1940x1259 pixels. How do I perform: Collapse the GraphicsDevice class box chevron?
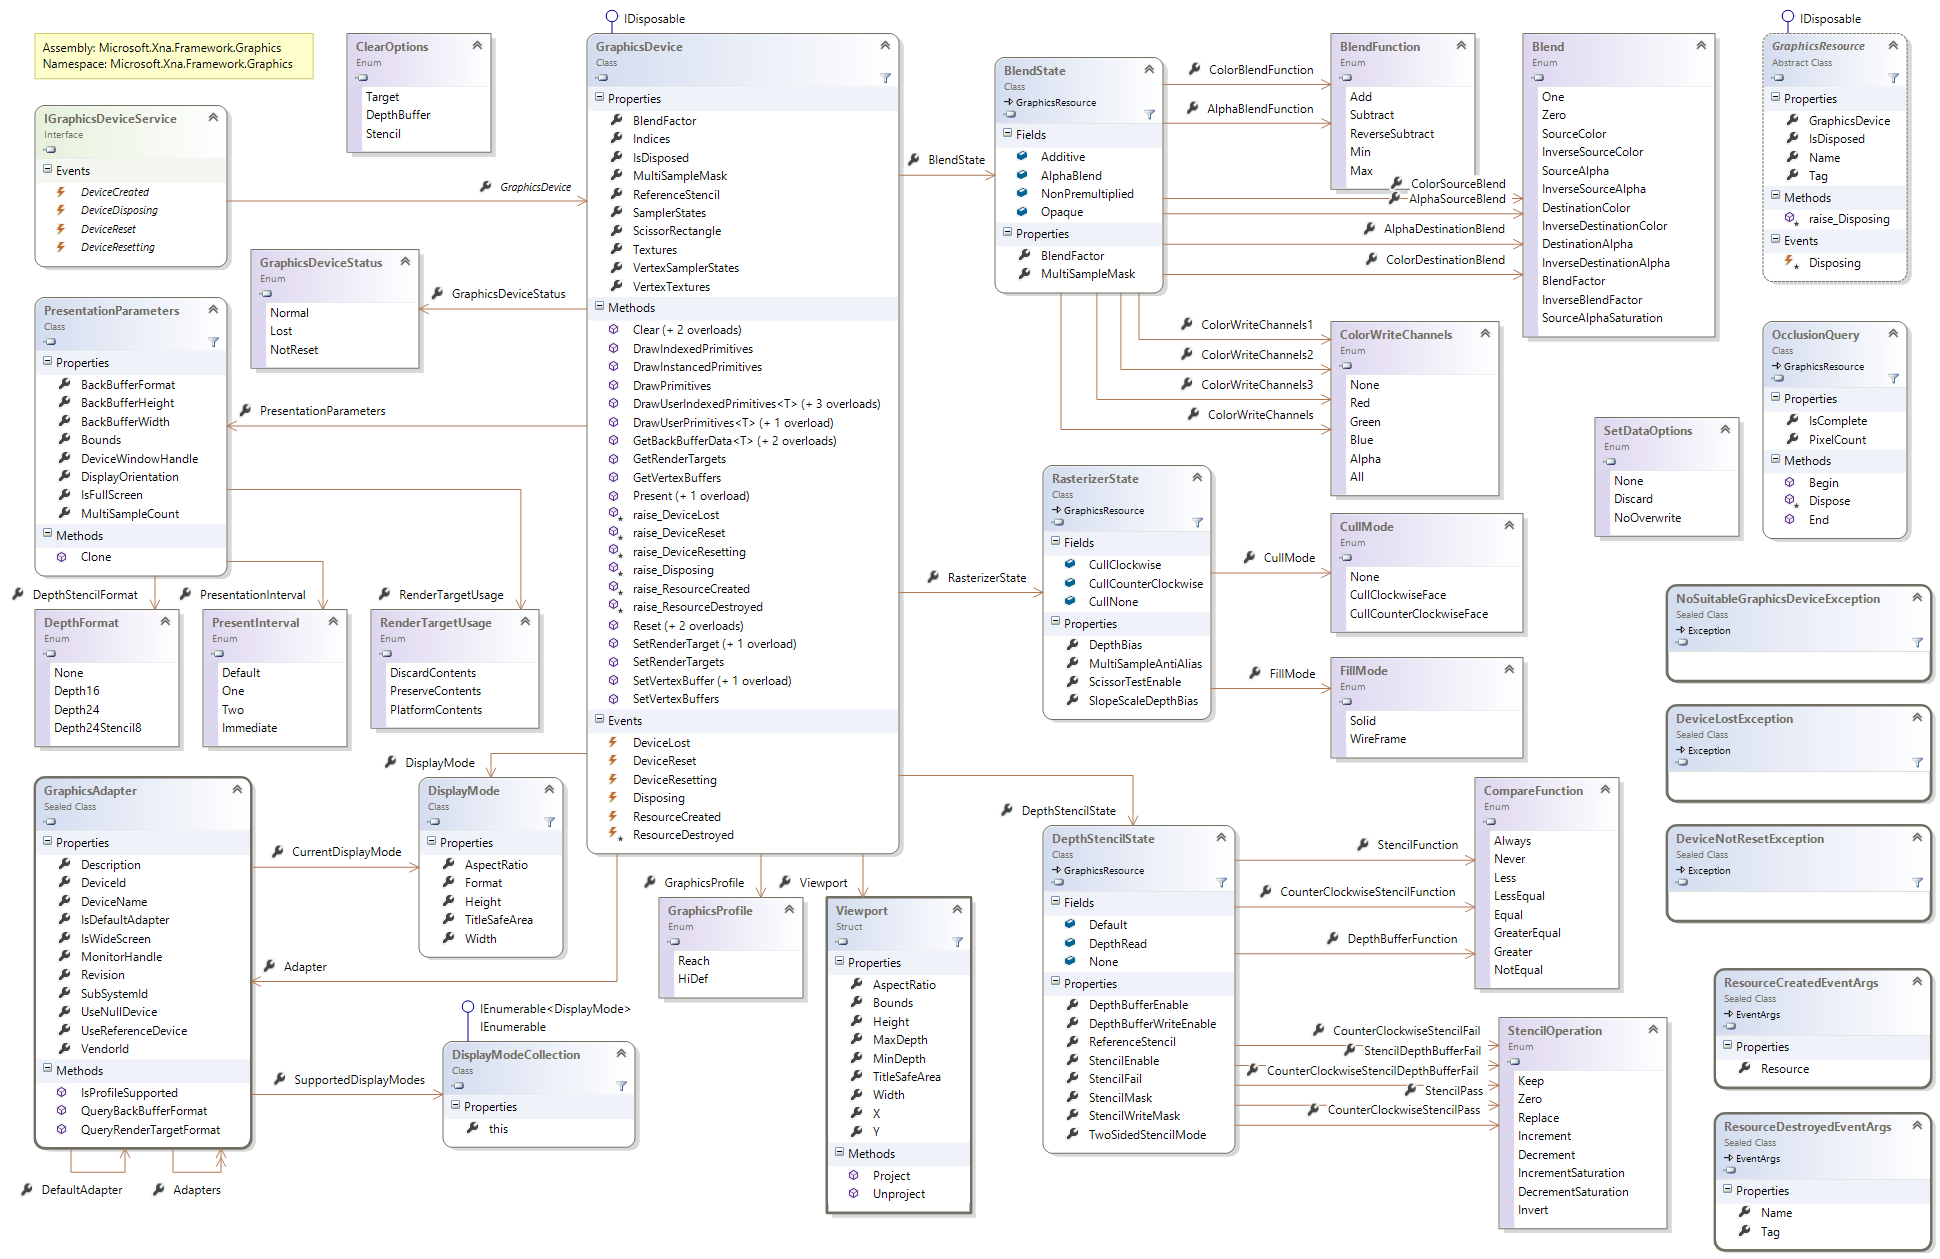tap(885, 46)
